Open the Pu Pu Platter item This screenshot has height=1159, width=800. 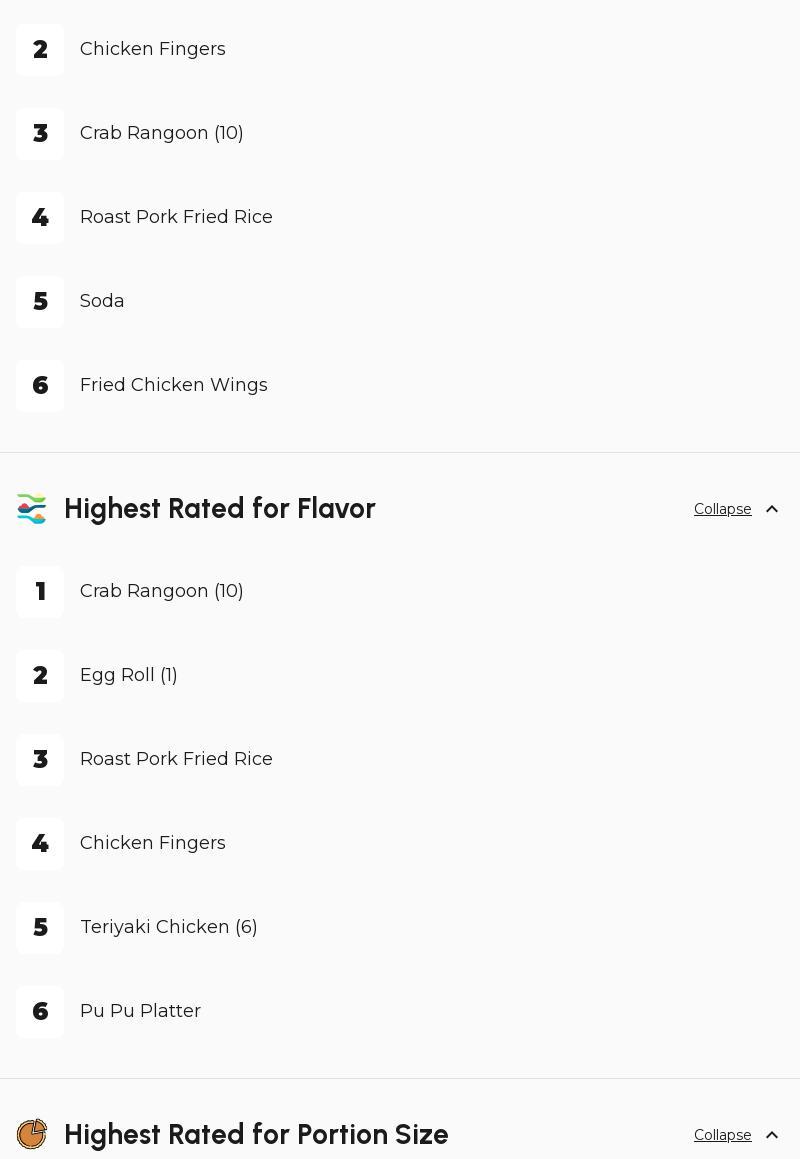coord(140,1011)
